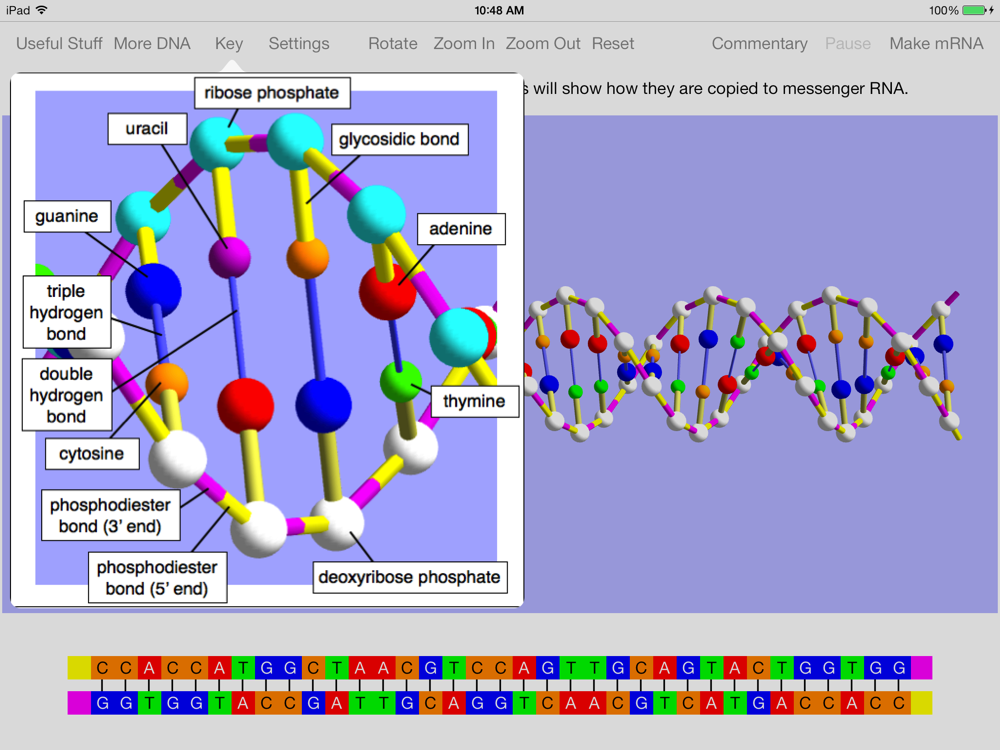Start transcription with Make mRNA

[936, 43]
